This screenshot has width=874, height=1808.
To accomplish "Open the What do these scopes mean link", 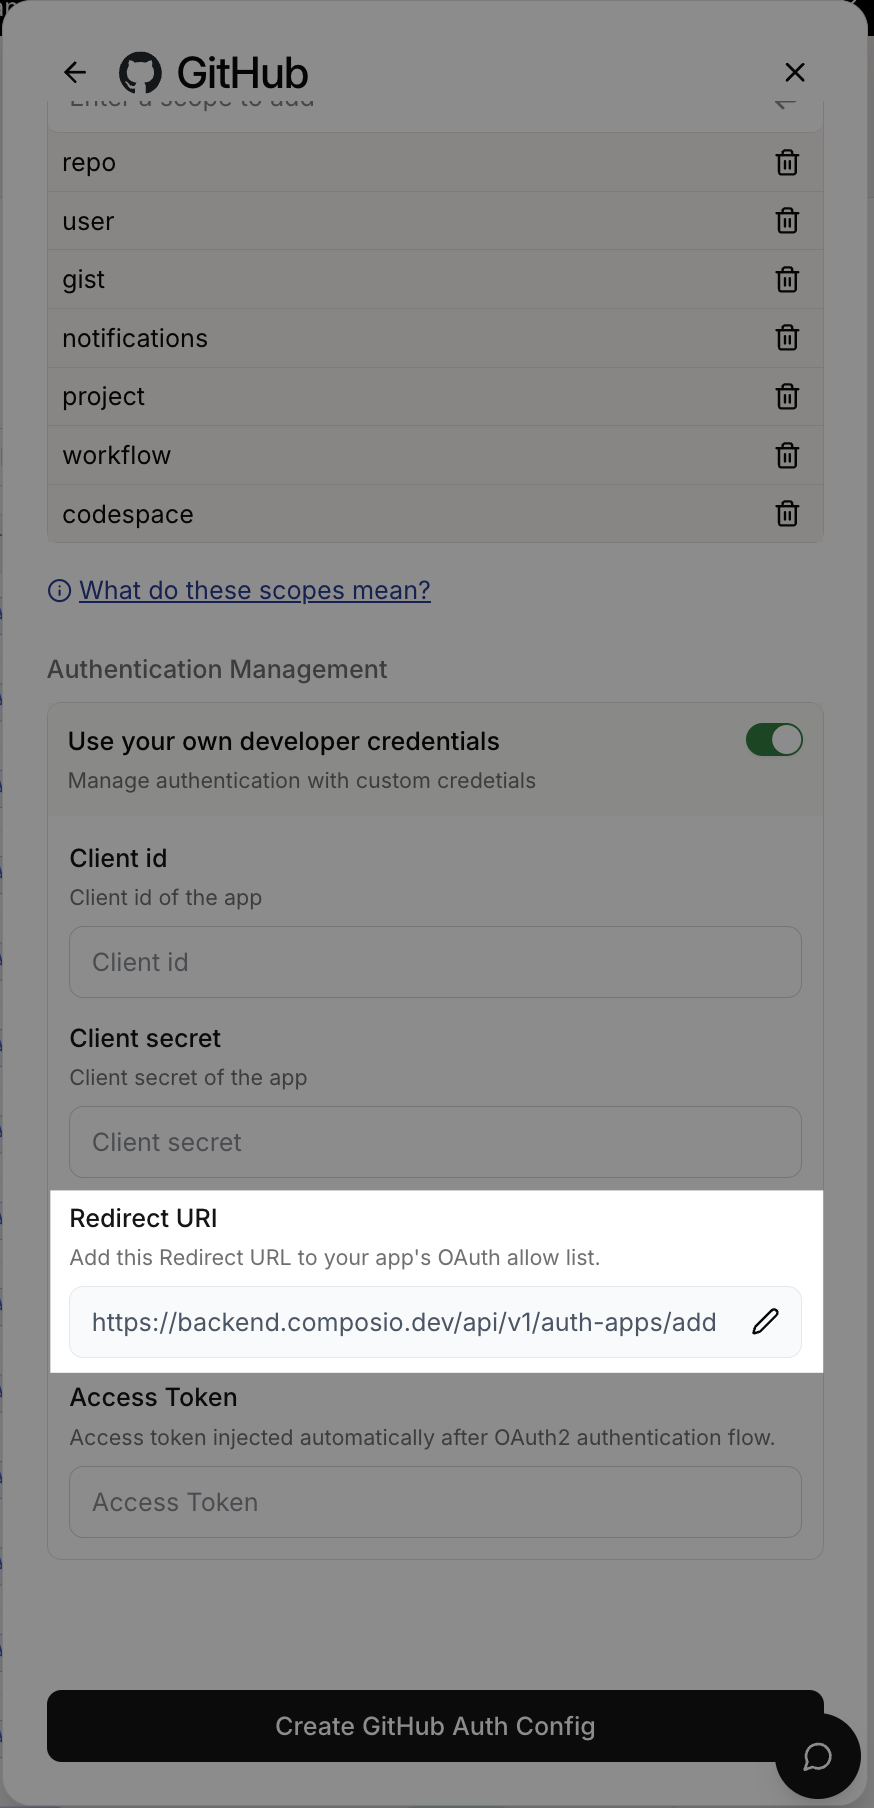I will [255, 590].
